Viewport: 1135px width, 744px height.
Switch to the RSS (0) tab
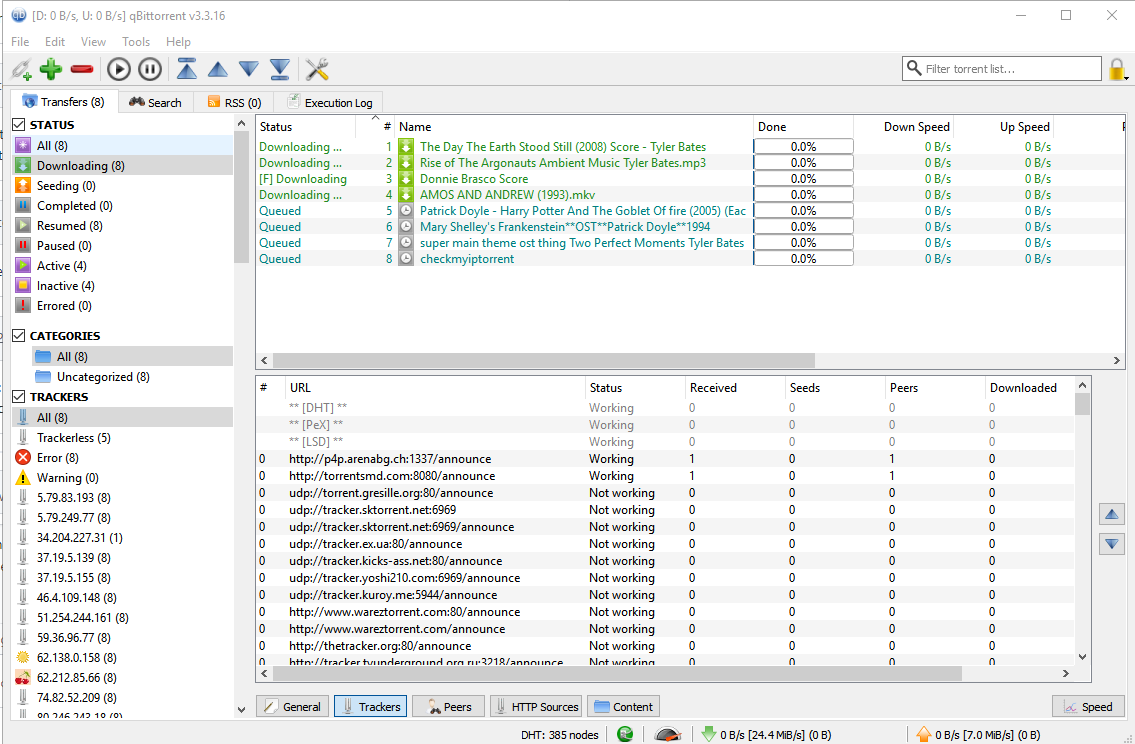234,103
